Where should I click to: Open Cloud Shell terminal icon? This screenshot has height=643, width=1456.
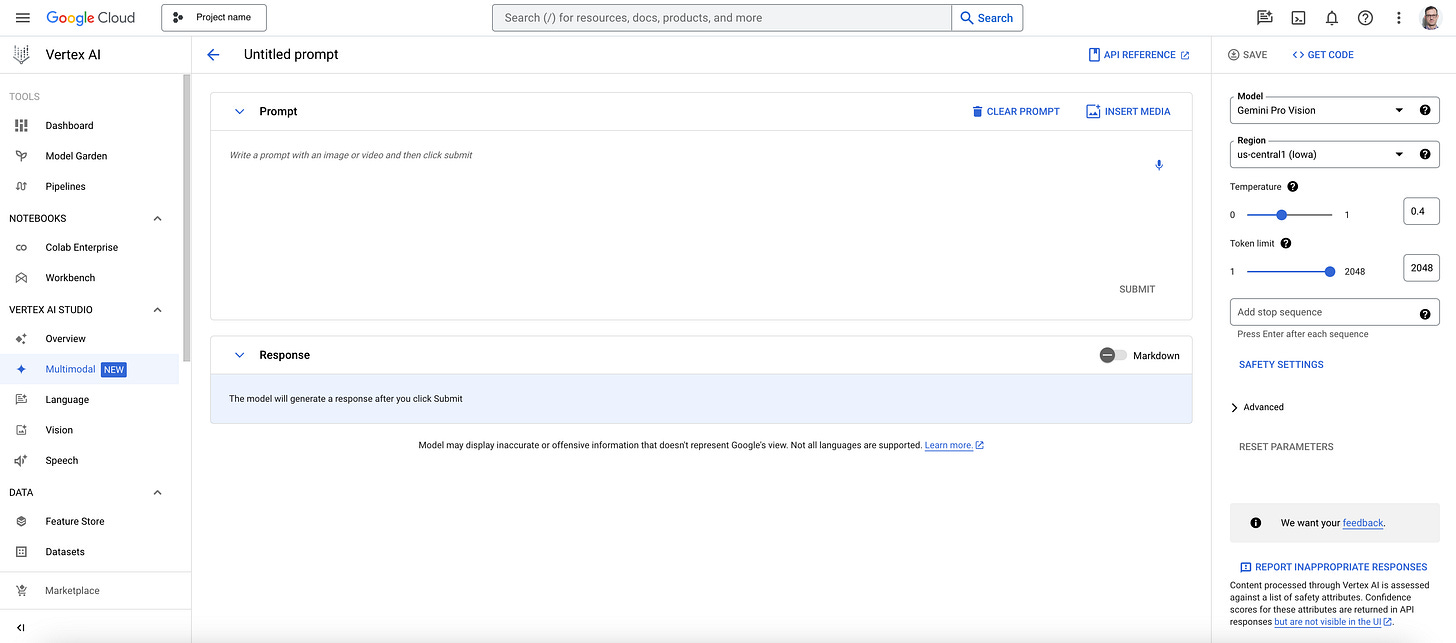click(x=1299, y=18)
